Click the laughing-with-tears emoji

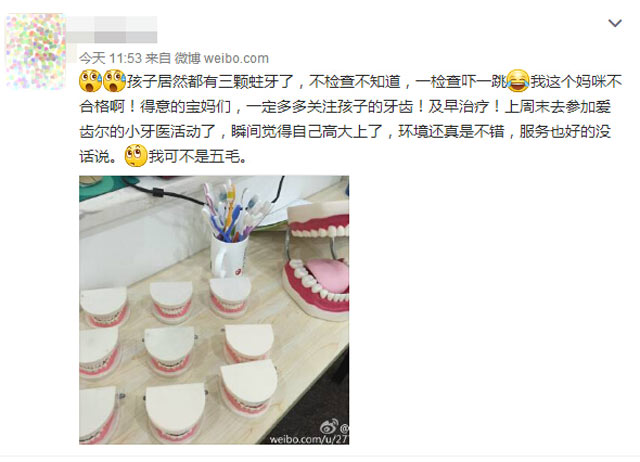coord(518,81)
